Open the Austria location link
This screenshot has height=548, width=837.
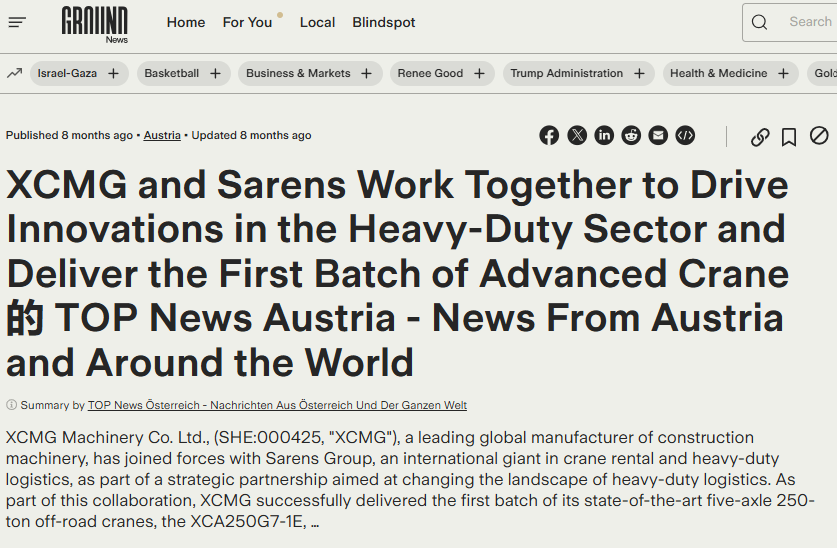point(162,135)
